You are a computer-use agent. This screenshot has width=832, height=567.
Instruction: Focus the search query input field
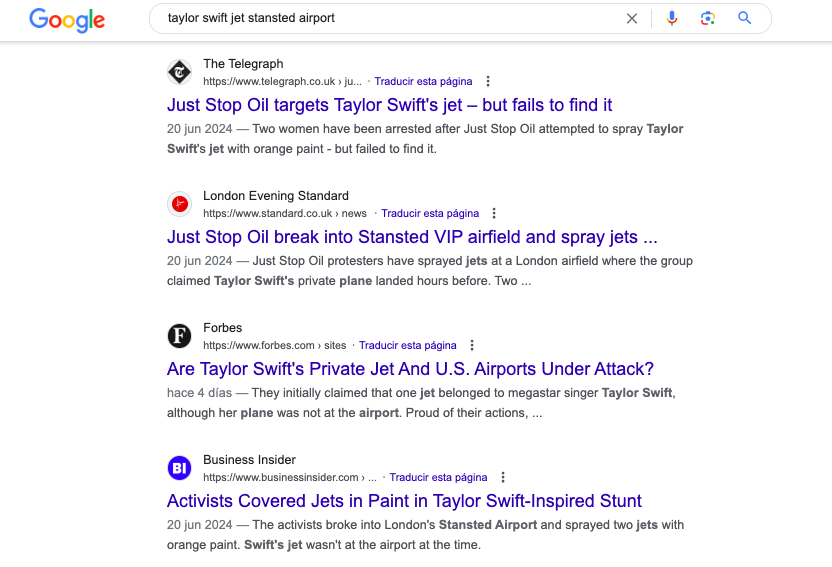tap(390, 18)
